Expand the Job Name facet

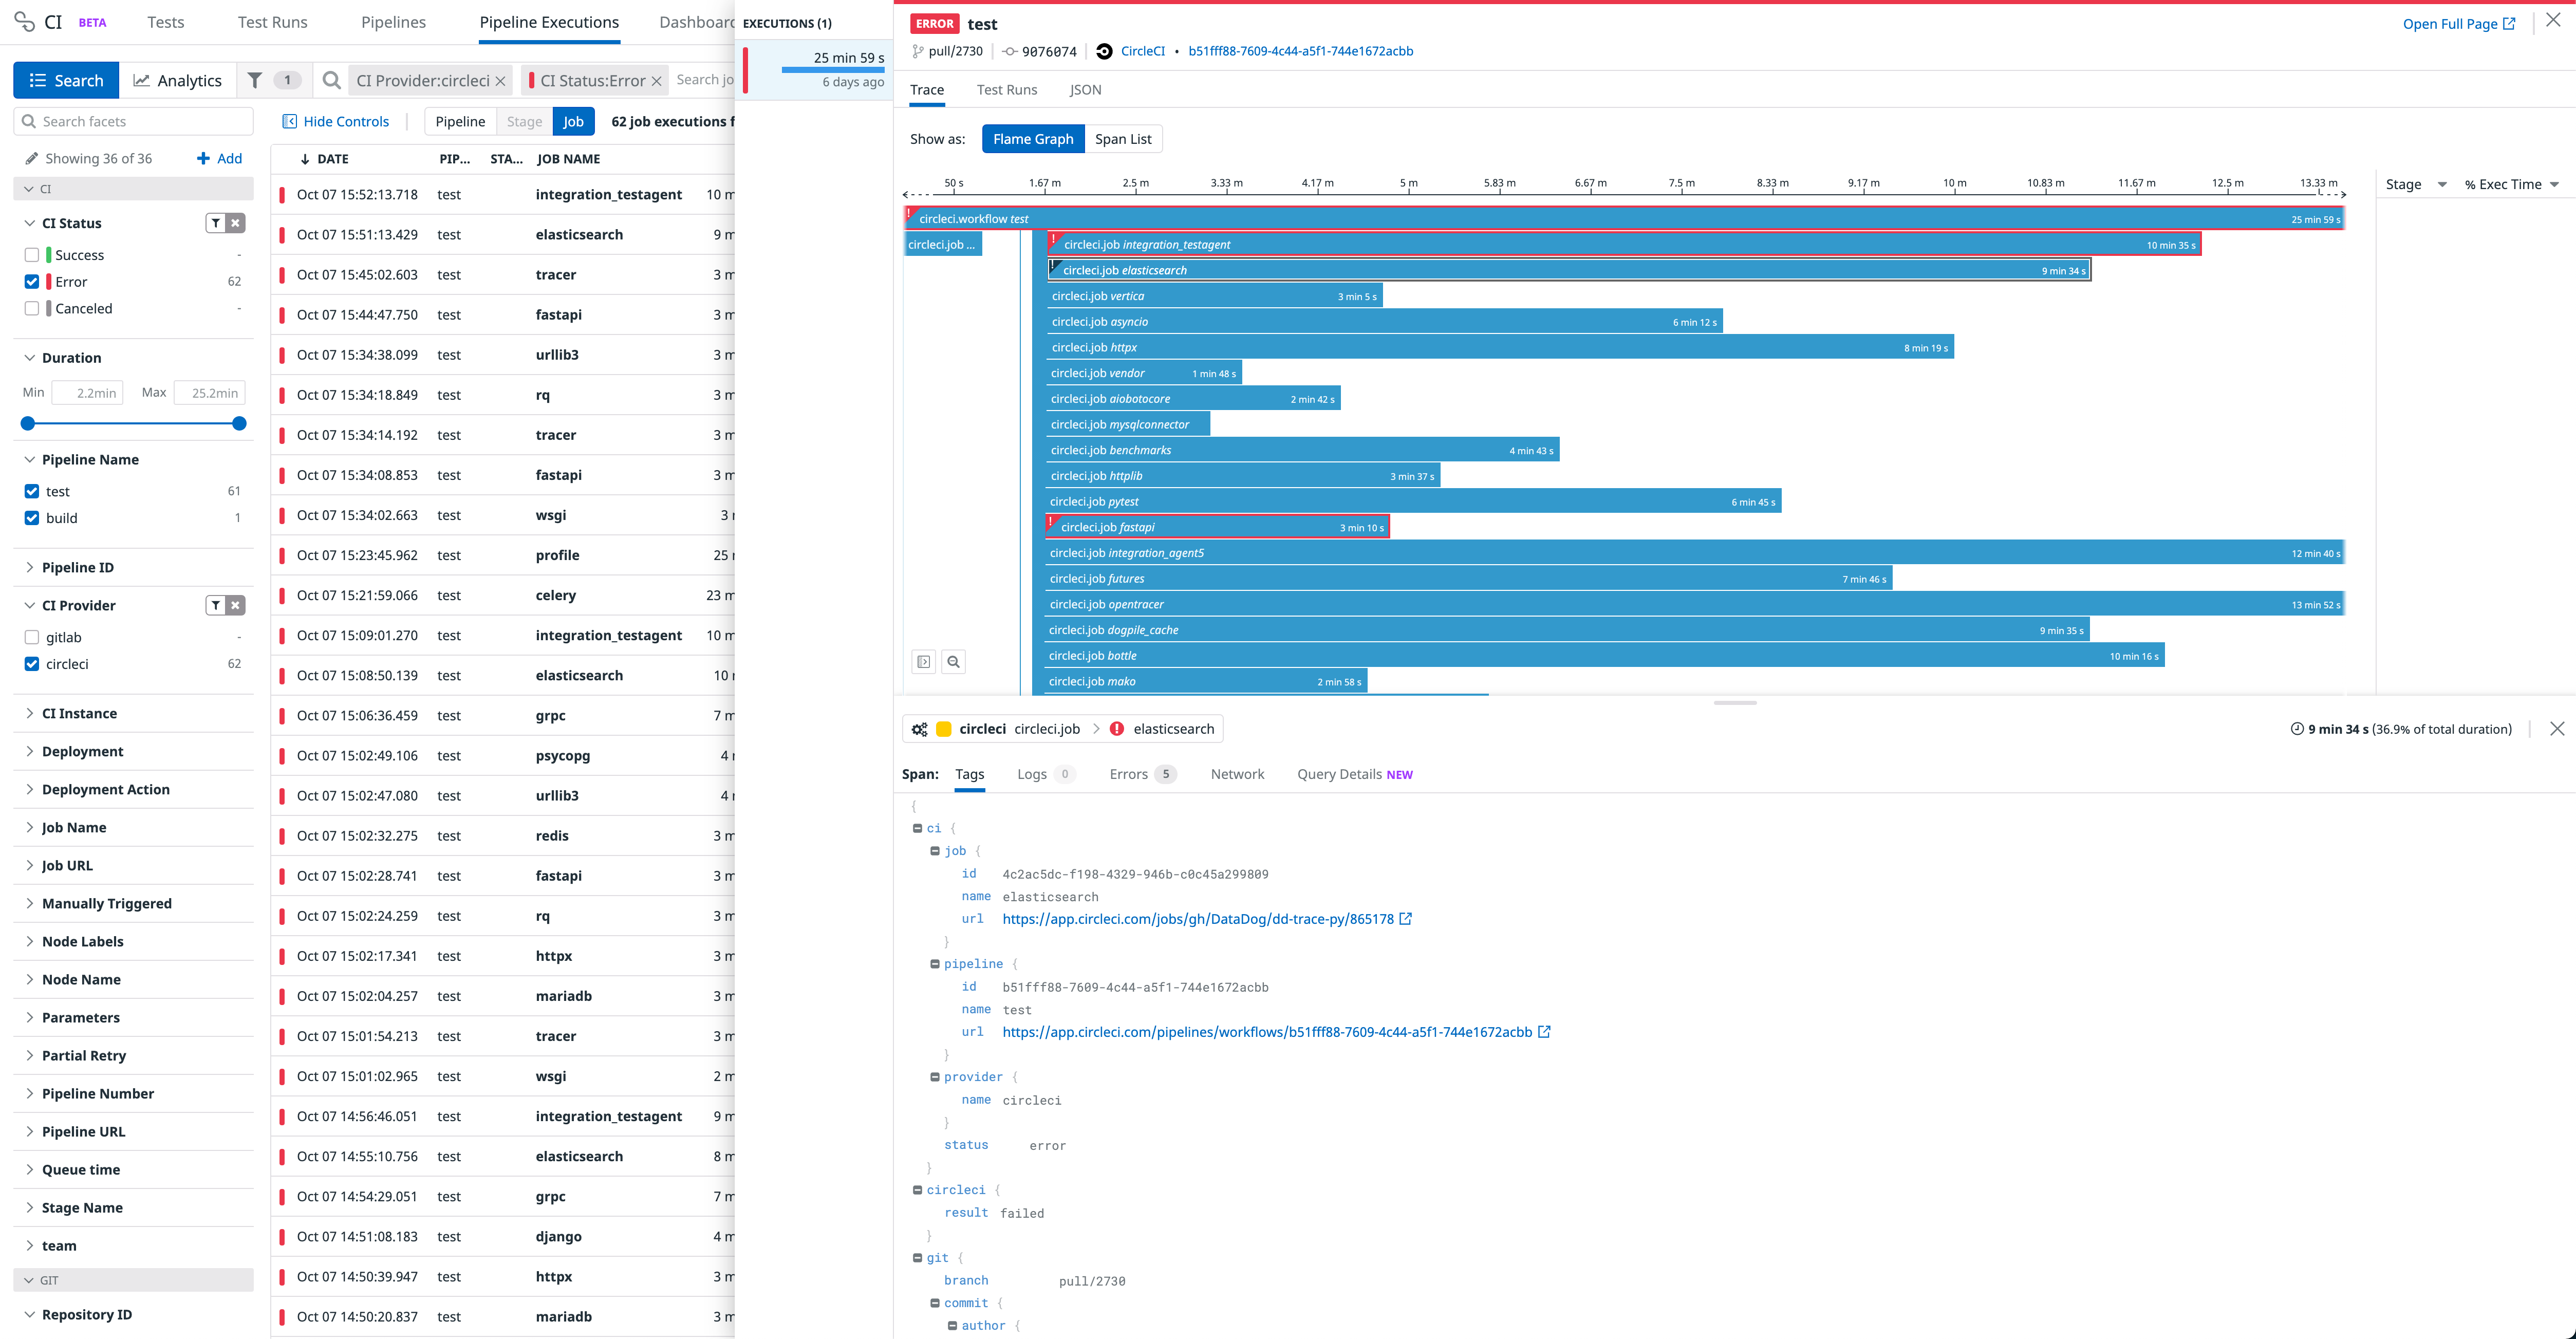(x=73, y=827)
